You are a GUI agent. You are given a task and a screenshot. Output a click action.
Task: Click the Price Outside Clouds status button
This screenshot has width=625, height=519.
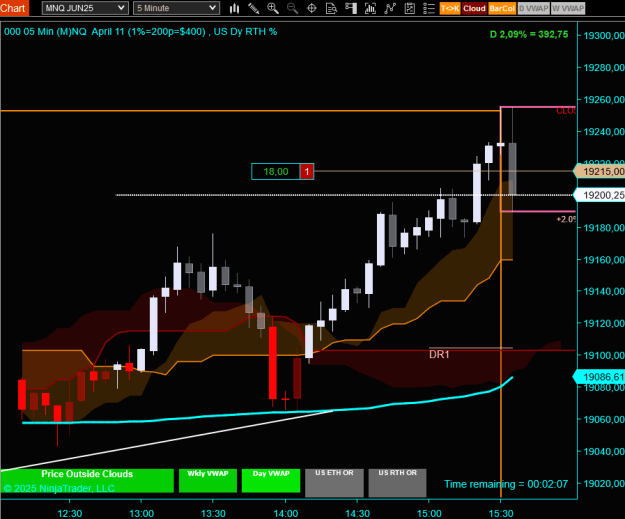(87, 481)
